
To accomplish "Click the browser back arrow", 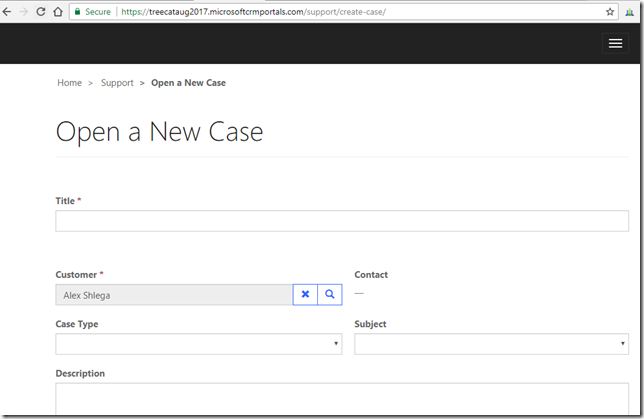I will coord(8,12).
